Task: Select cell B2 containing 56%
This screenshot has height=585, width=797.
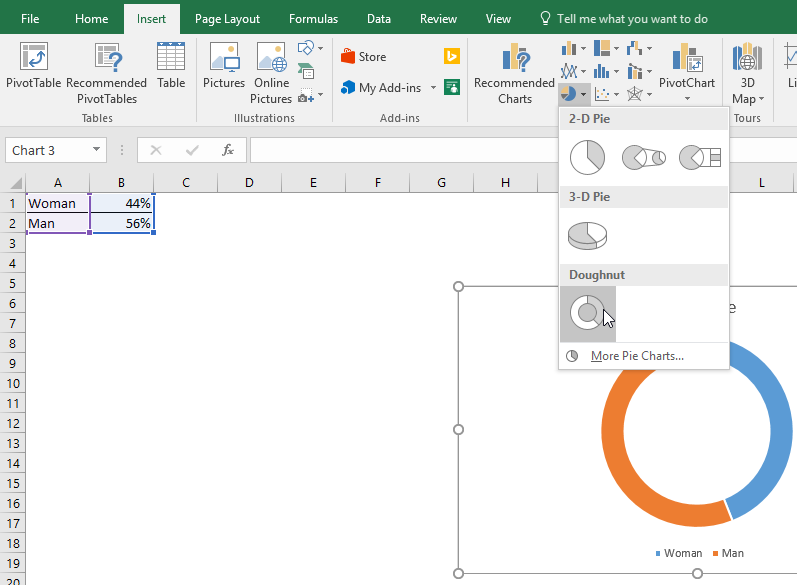Action: pos(121,223)
